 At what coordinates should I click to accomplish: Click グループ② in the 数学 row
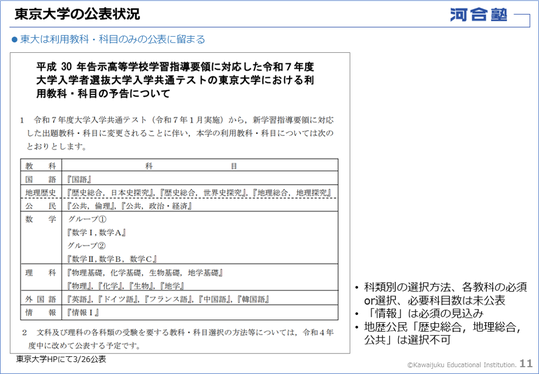(x=87, y=245)
